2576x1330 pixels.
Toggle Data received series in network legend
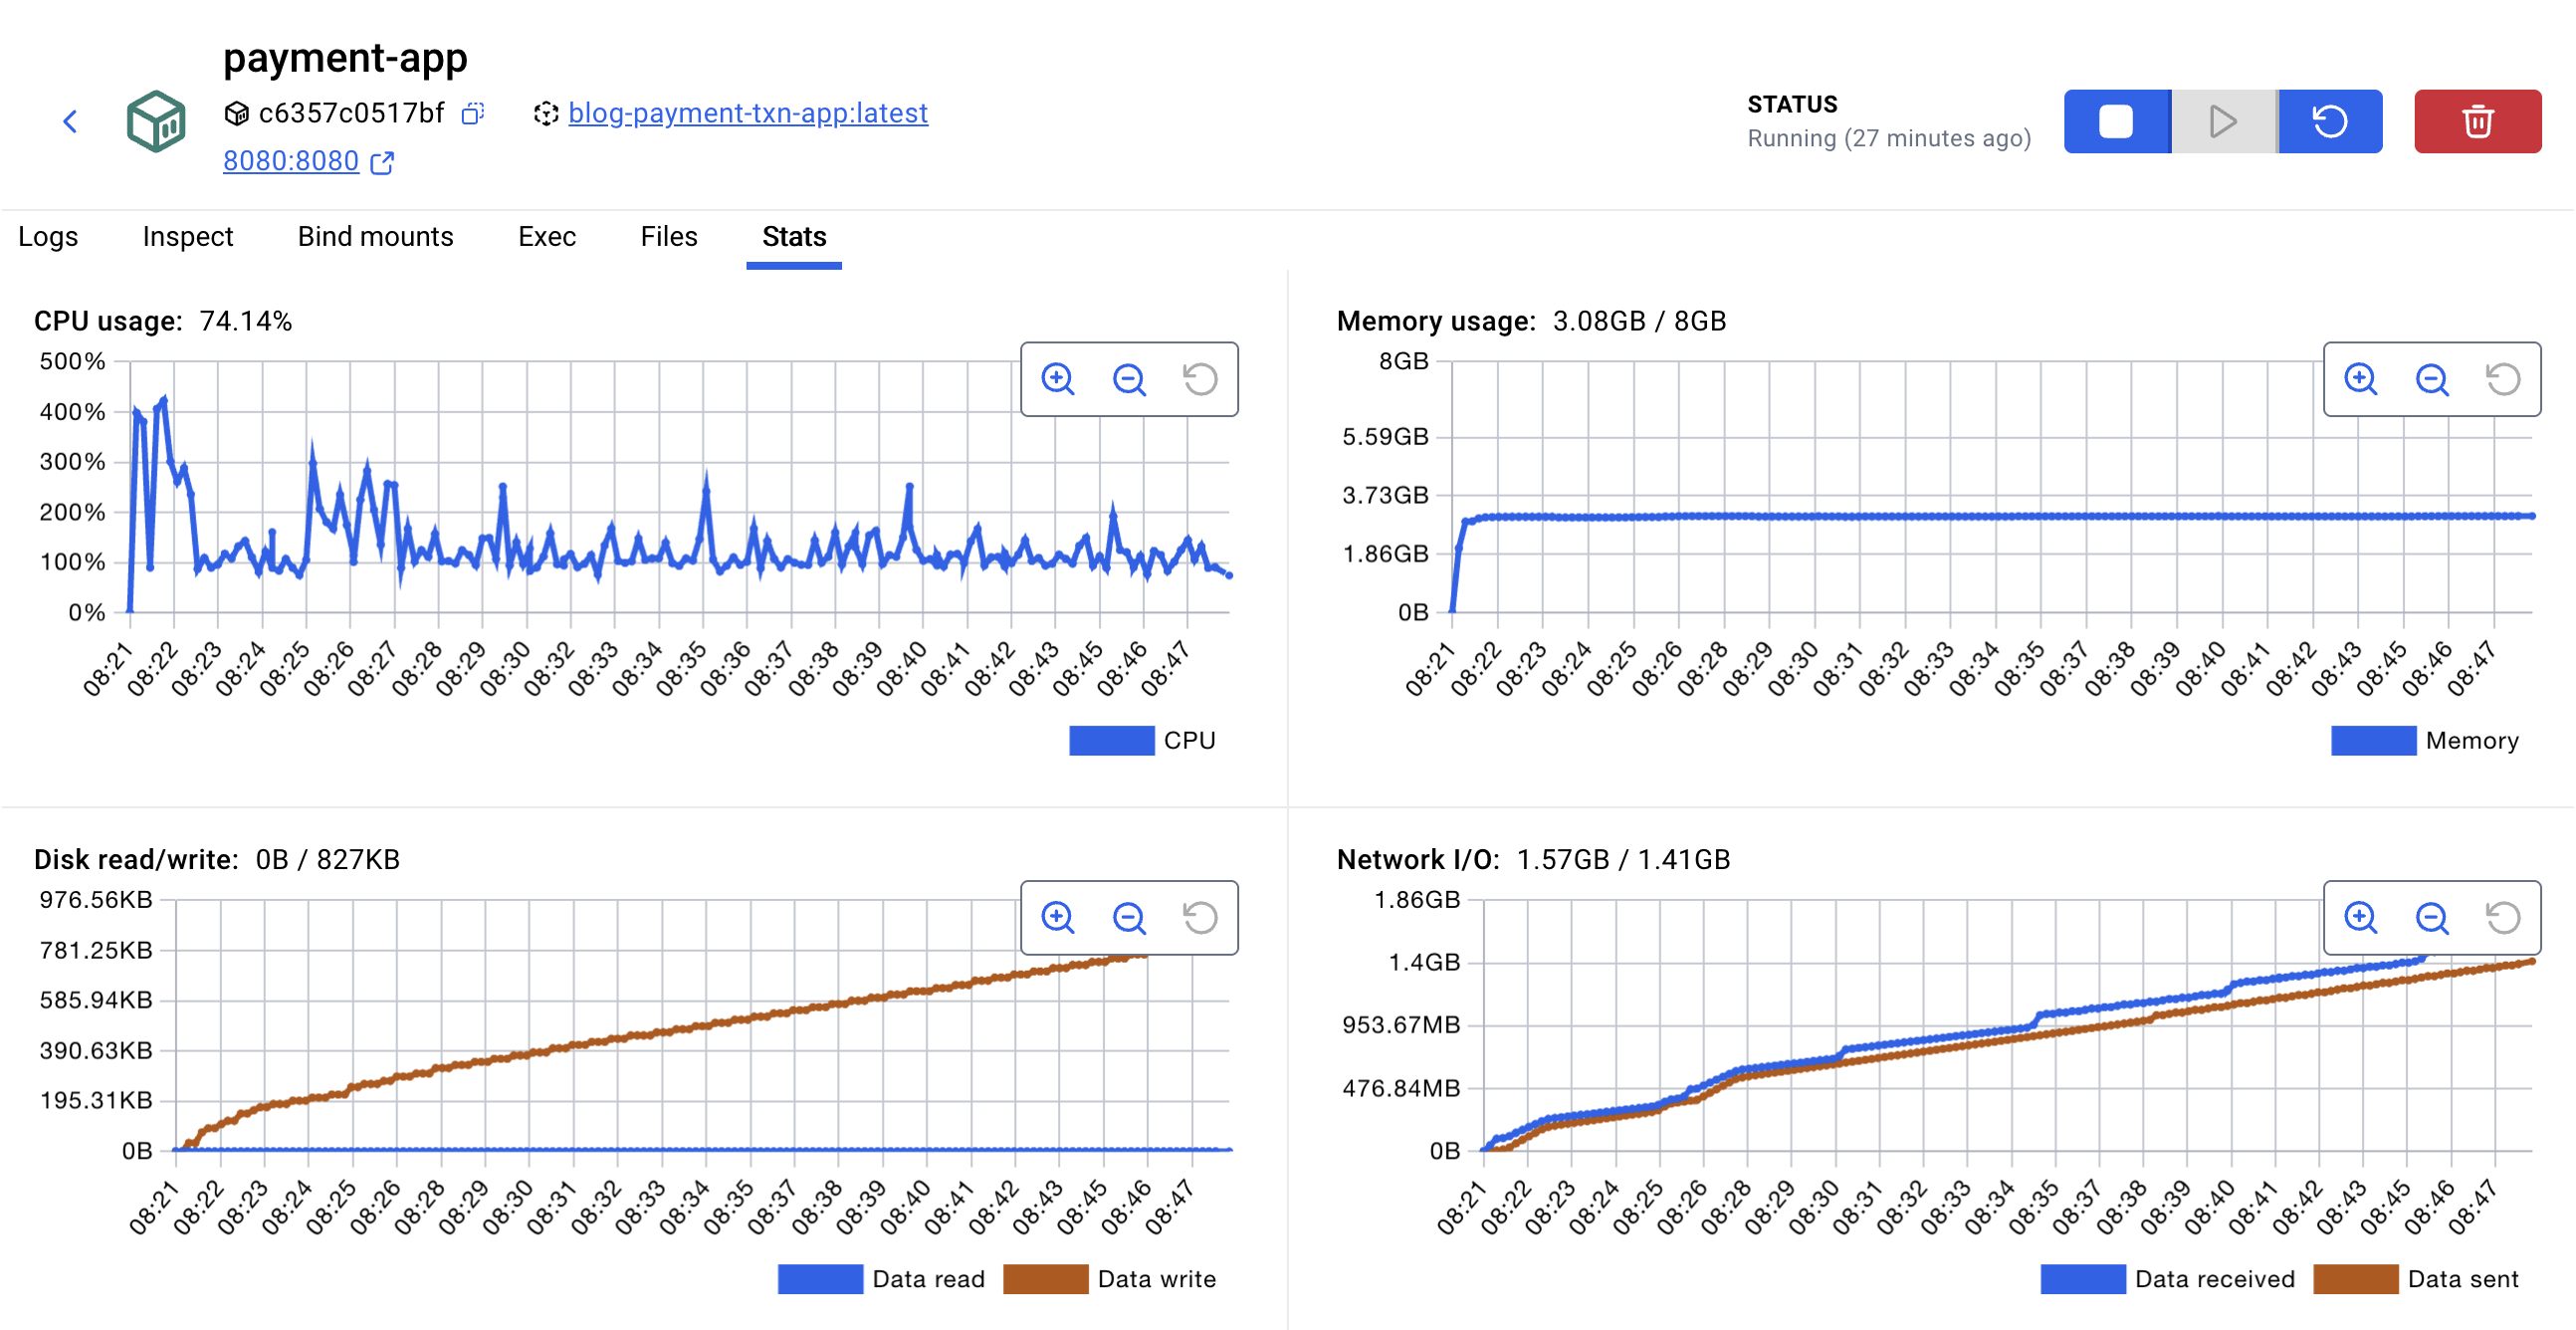pyautogui.click(x=2083, y=1278)
